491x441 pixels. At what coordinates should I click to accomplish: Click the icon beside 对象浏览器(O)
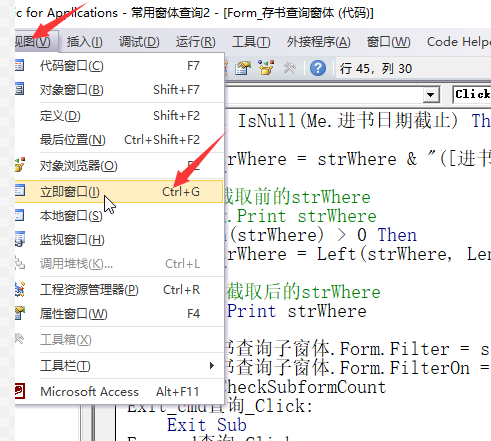click(20, 165)
